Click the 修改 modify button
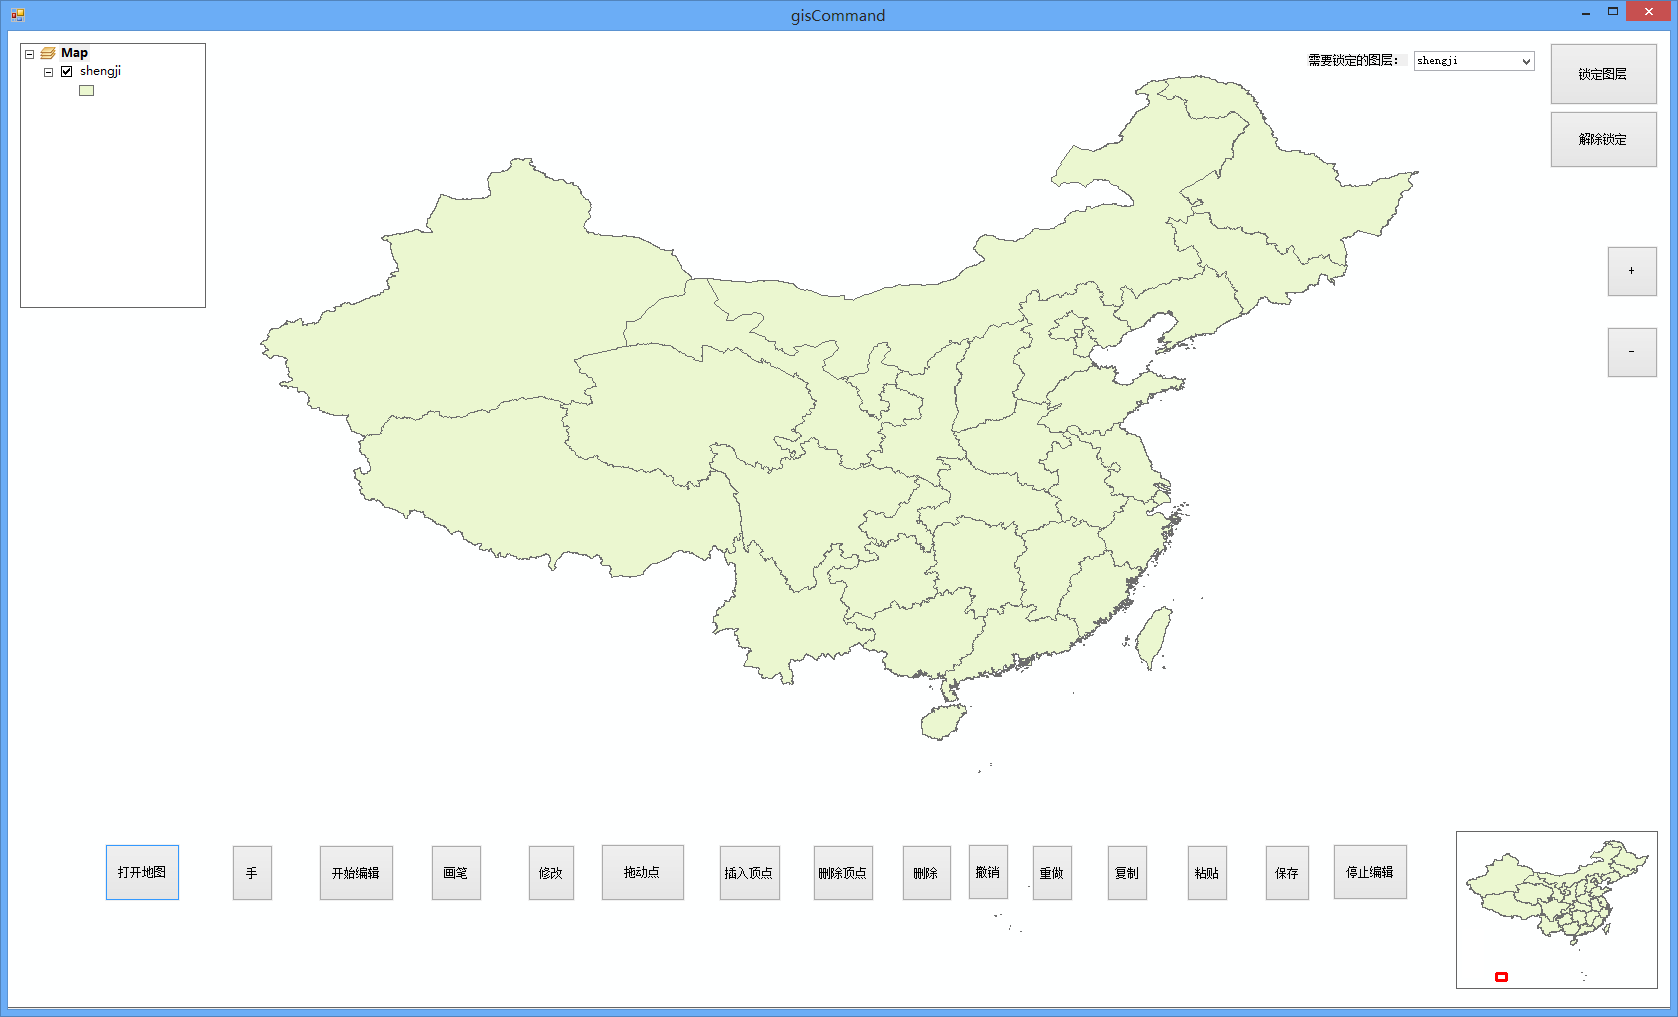 pyautogui.click(x=551, y=873)
